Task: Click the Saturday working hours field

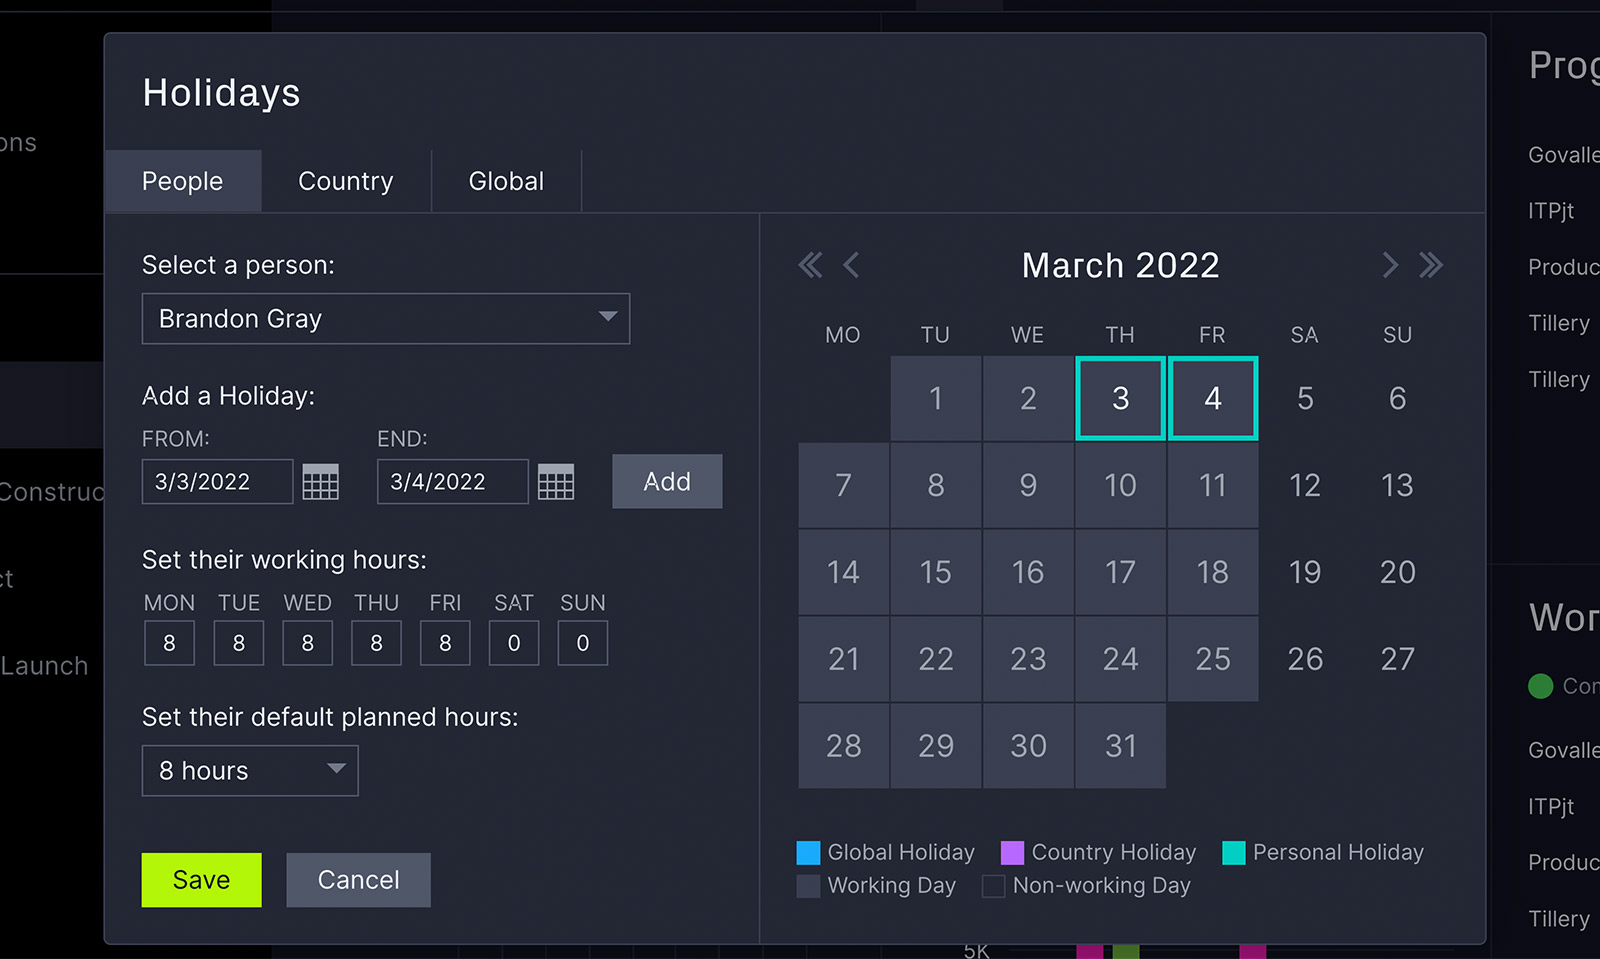Action: point(513,643)
